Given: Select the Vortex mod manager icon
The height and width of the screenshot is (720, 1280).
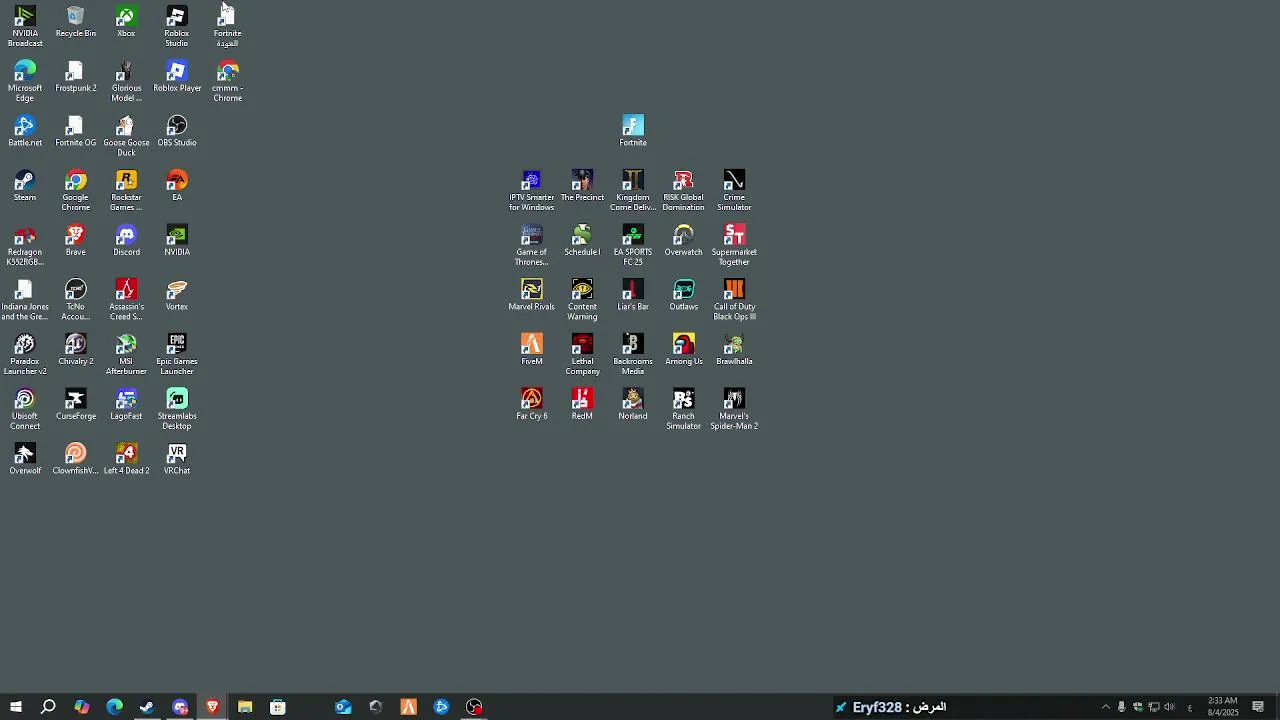Looking at the screenshot, I should tap(177, 295).
